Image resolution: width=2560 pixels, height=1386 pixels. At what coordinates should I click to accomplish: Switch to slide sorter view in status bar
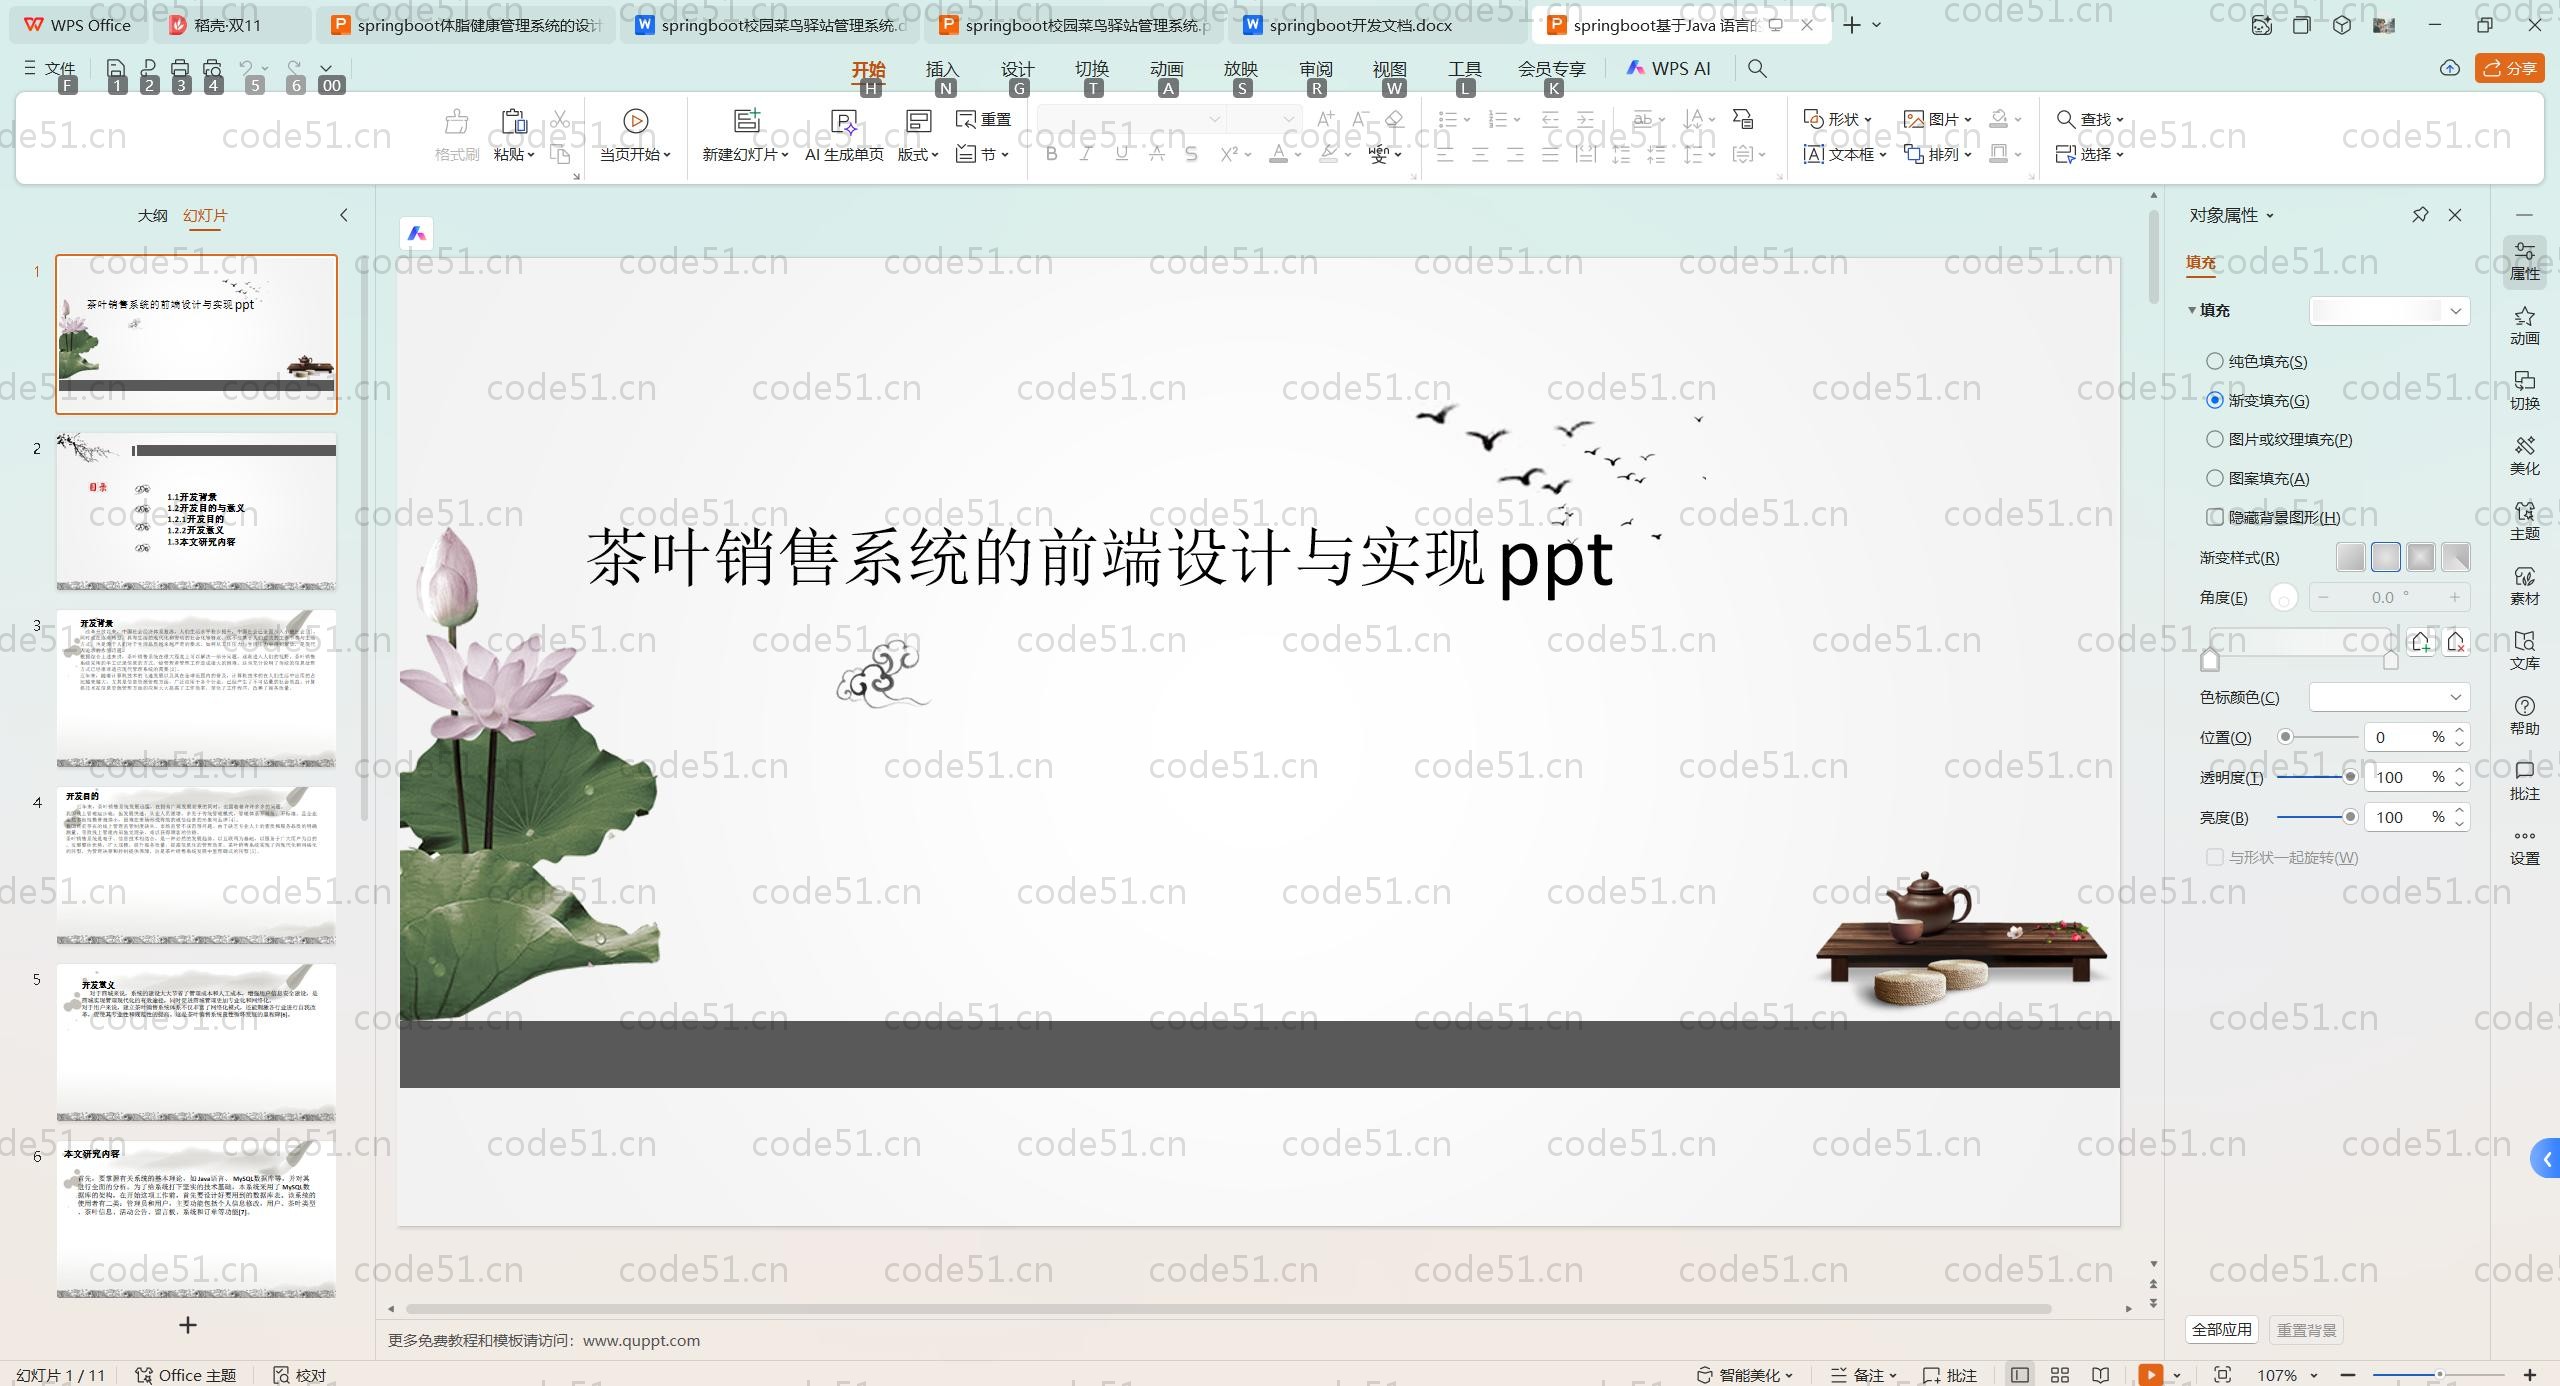2060,1375
